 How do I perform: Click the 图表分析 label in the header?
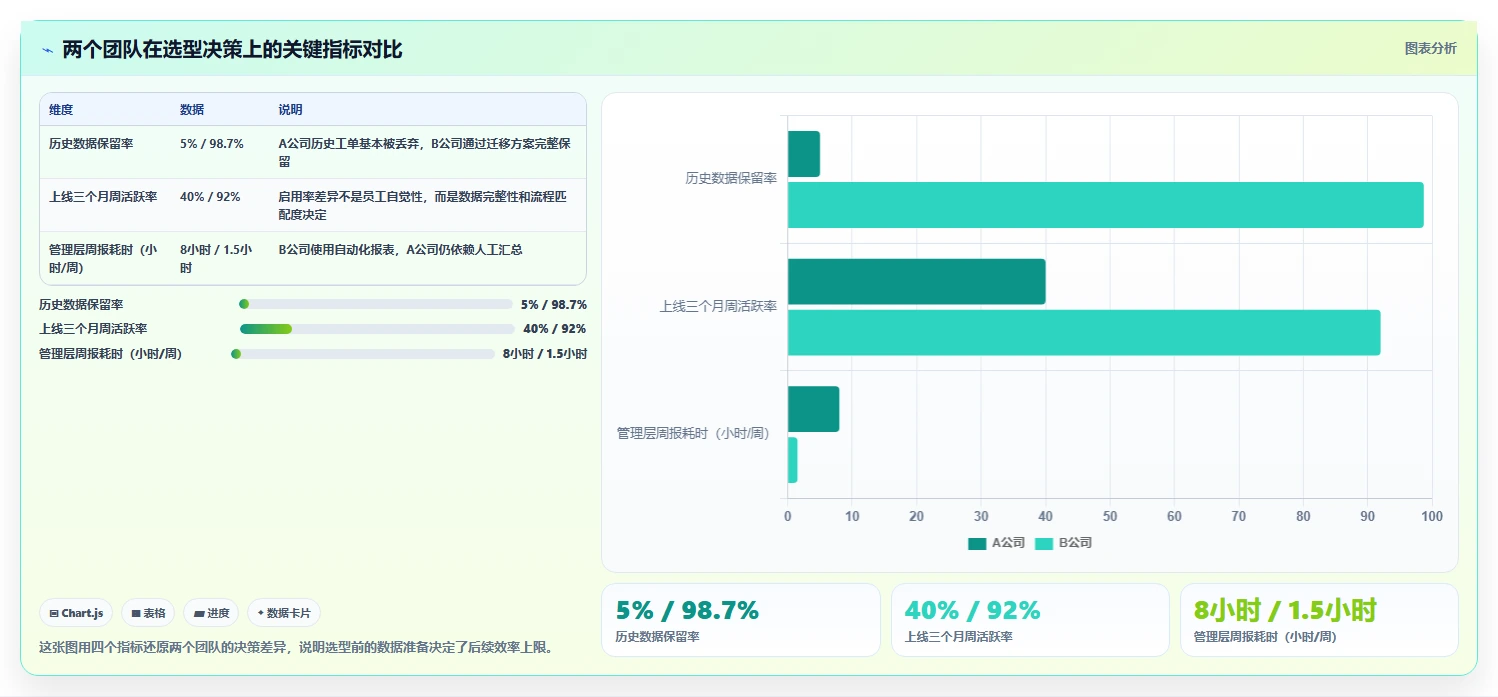pyautogui.click(x=1430, y=49)
